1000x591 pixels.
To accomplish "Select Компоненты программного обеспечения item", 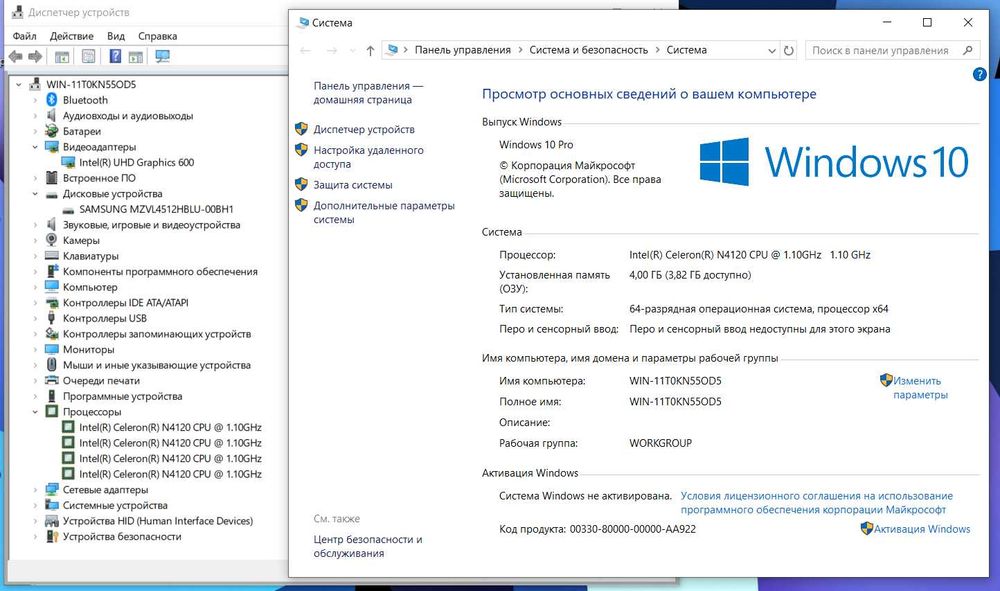I will point(160,272).
